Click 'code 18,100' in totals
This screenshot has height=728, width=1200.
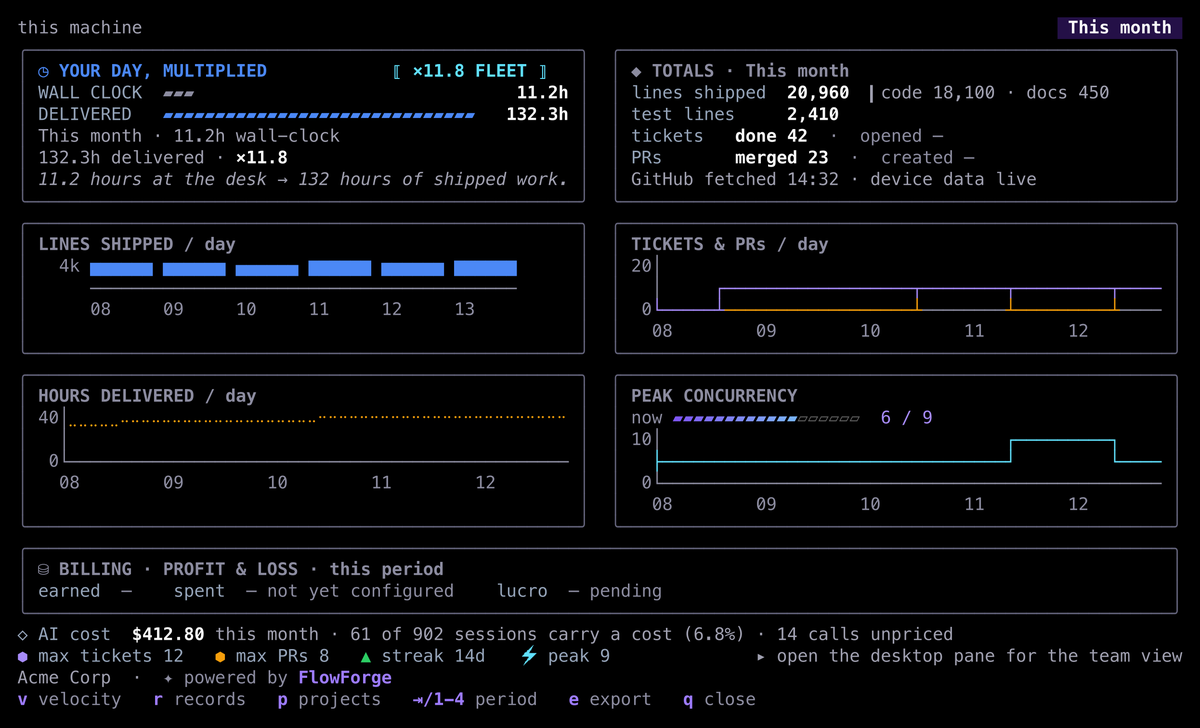click(x=938, y=92)
